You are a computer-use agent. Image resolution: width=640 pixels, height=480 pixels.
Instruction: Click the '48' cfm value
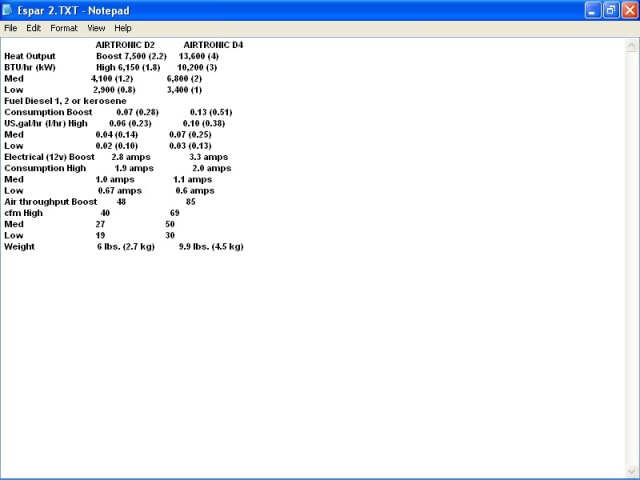point(121,202)
